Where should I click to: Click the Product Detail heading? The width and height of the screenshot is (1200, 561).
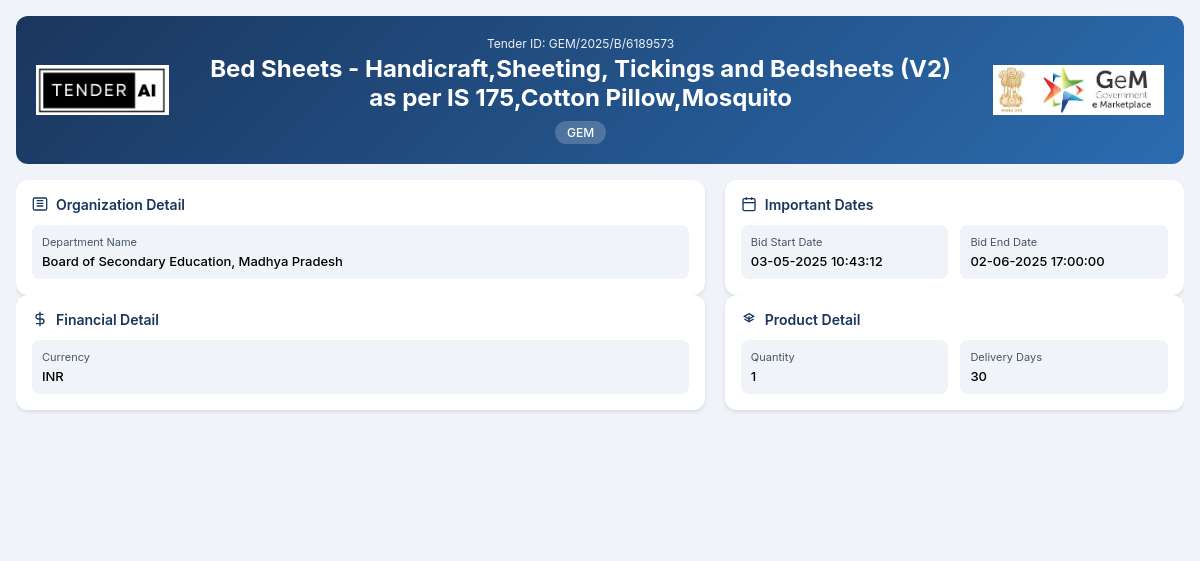[812, 320]
